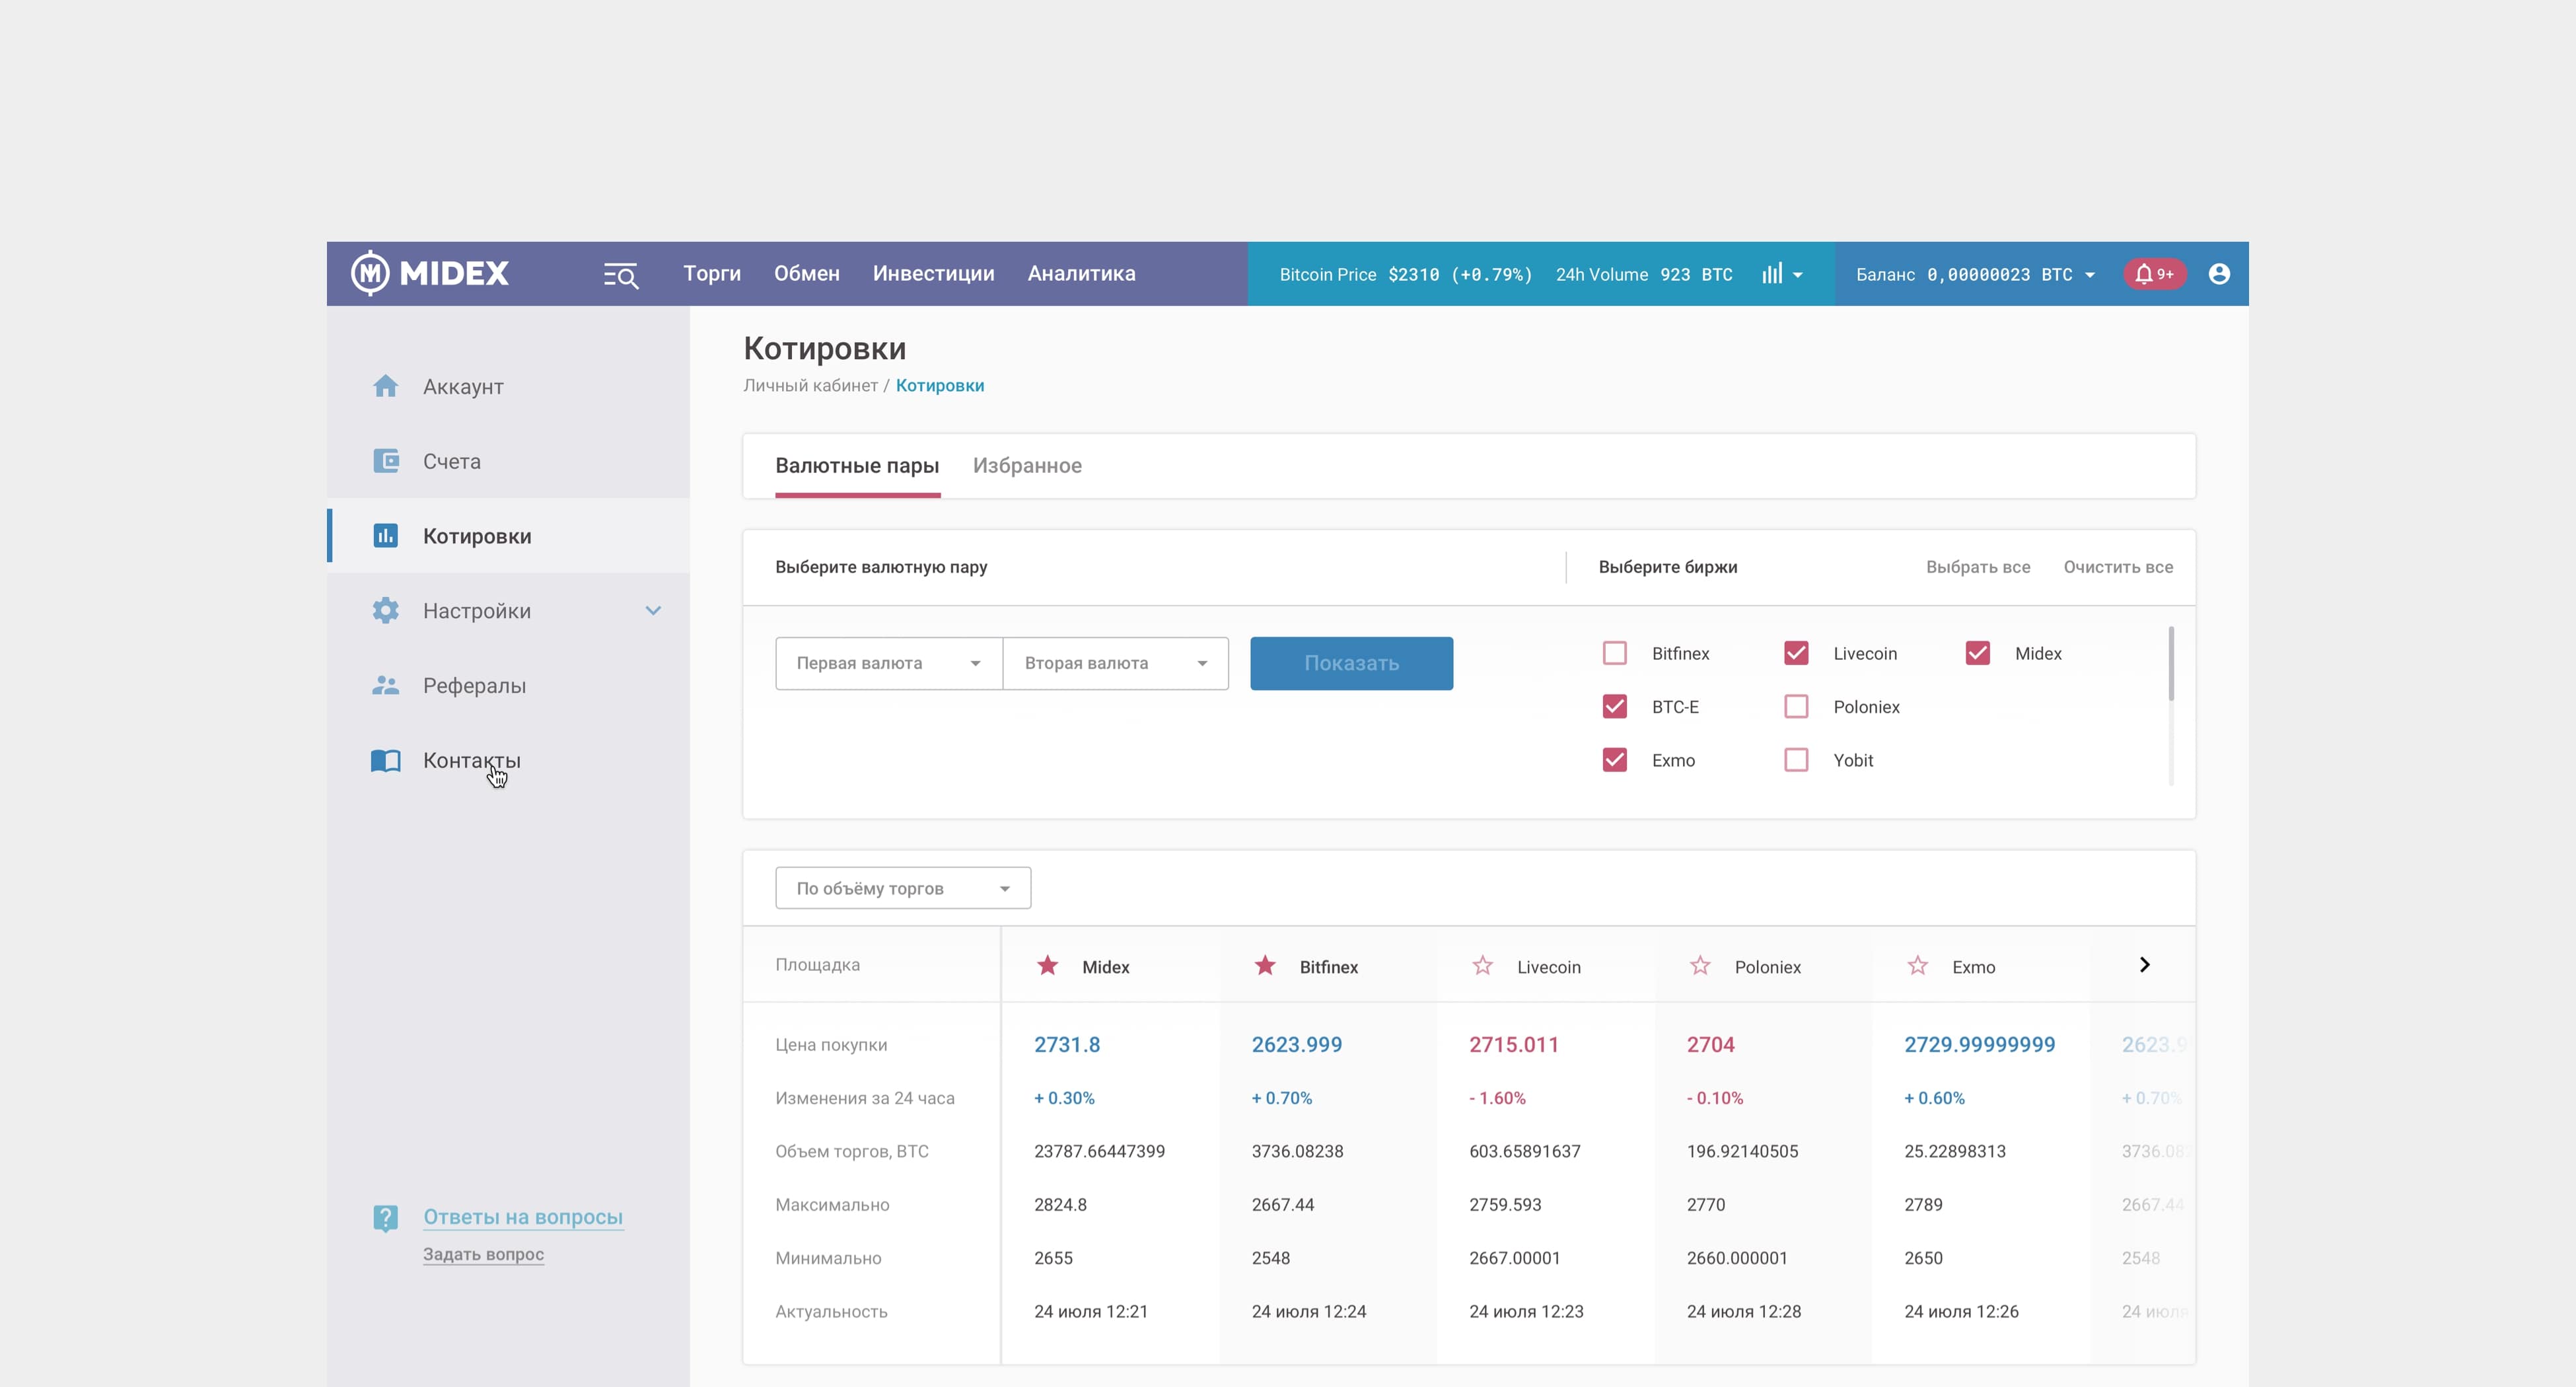Viewport: 2576px width, 1387px height.
Task: Open the Аналитика menu
Action: pos(1081,273)
